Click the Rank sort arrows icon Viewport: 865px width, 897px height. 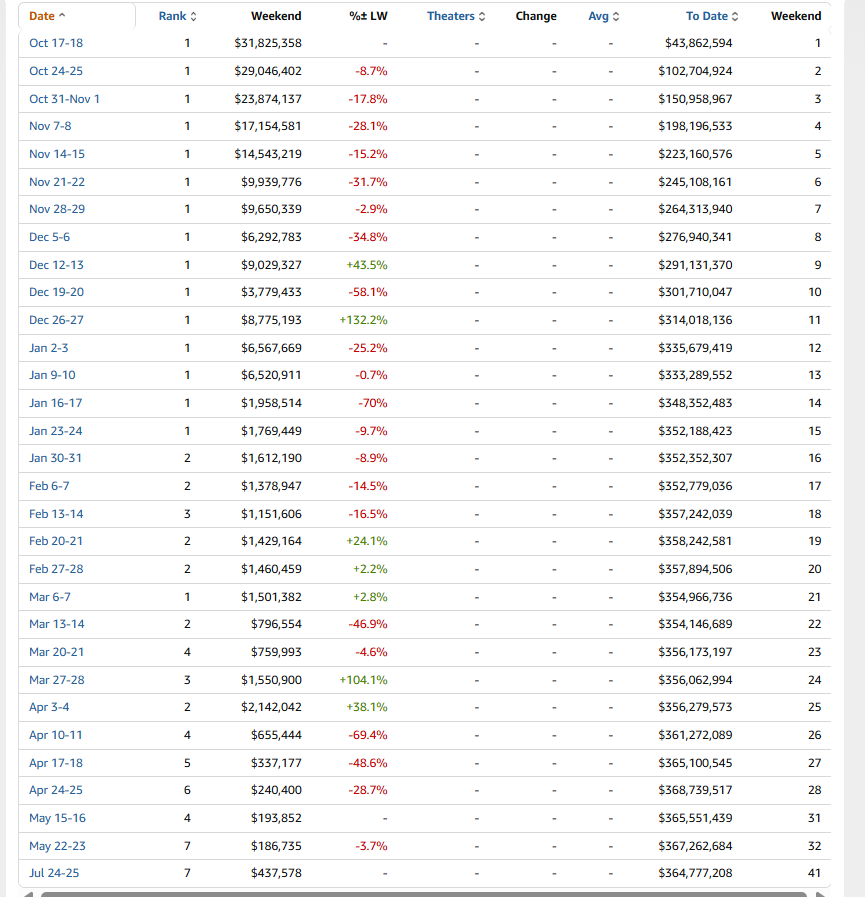tap(193, 17)
